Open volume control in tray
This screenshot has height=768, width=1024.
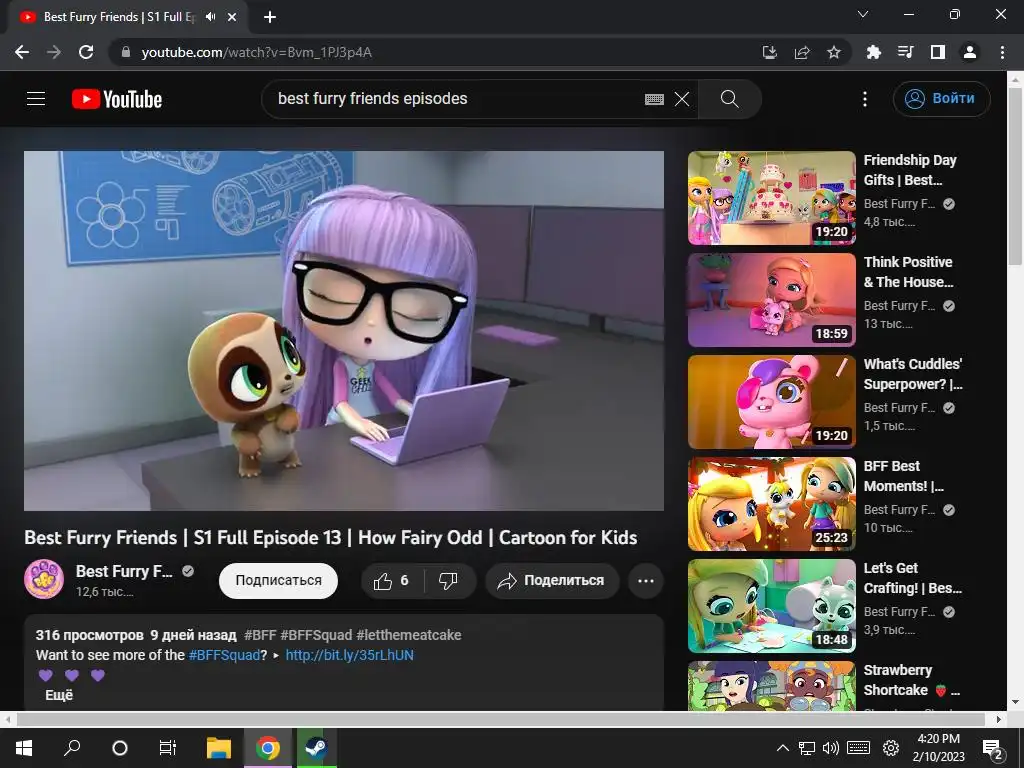831,748
